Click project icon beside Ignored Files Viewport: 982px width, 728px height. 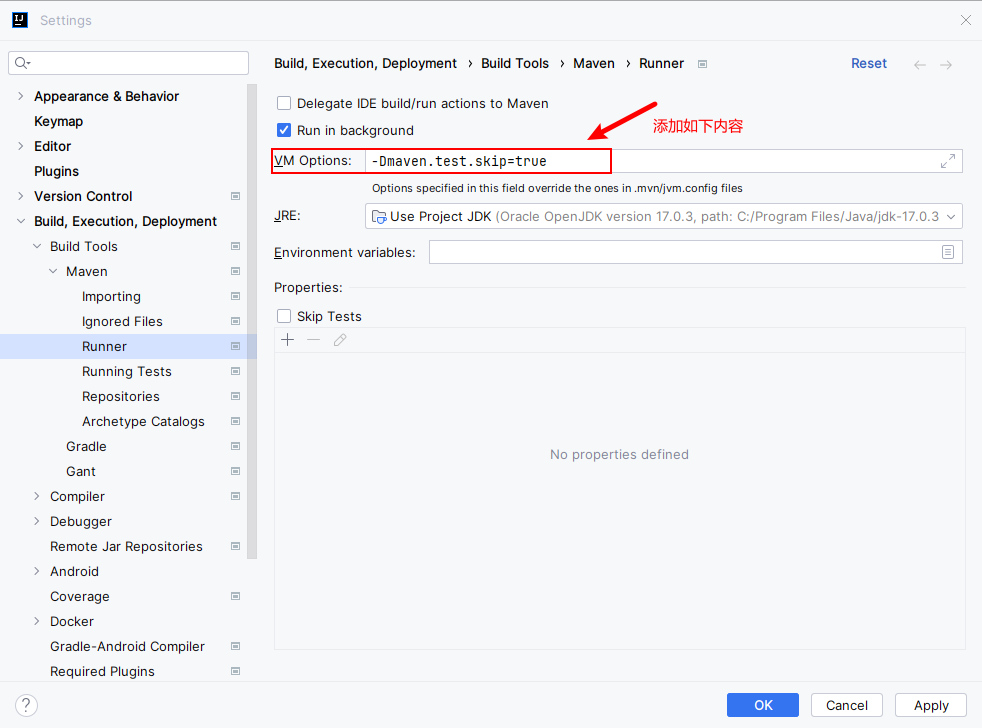235,321
